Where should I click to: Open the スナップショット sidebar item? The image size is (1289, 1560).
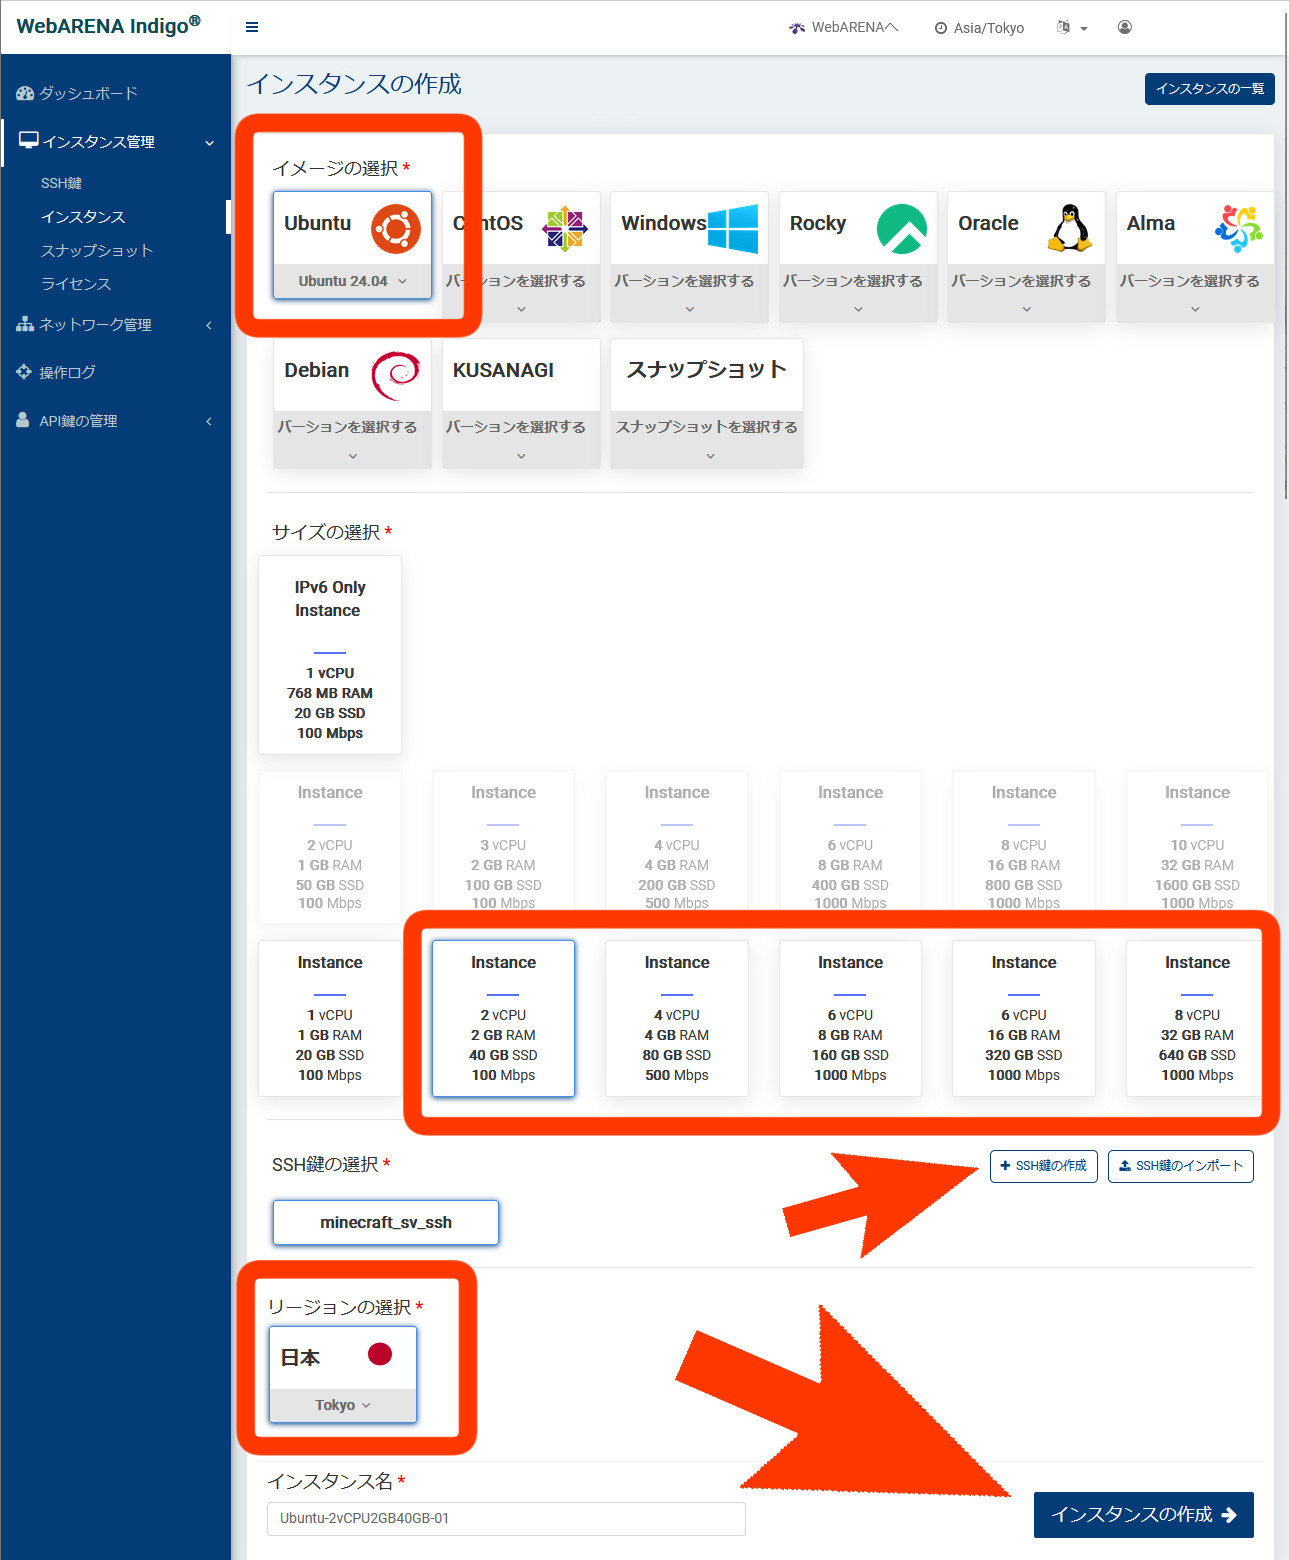click(x=97, y=250)
